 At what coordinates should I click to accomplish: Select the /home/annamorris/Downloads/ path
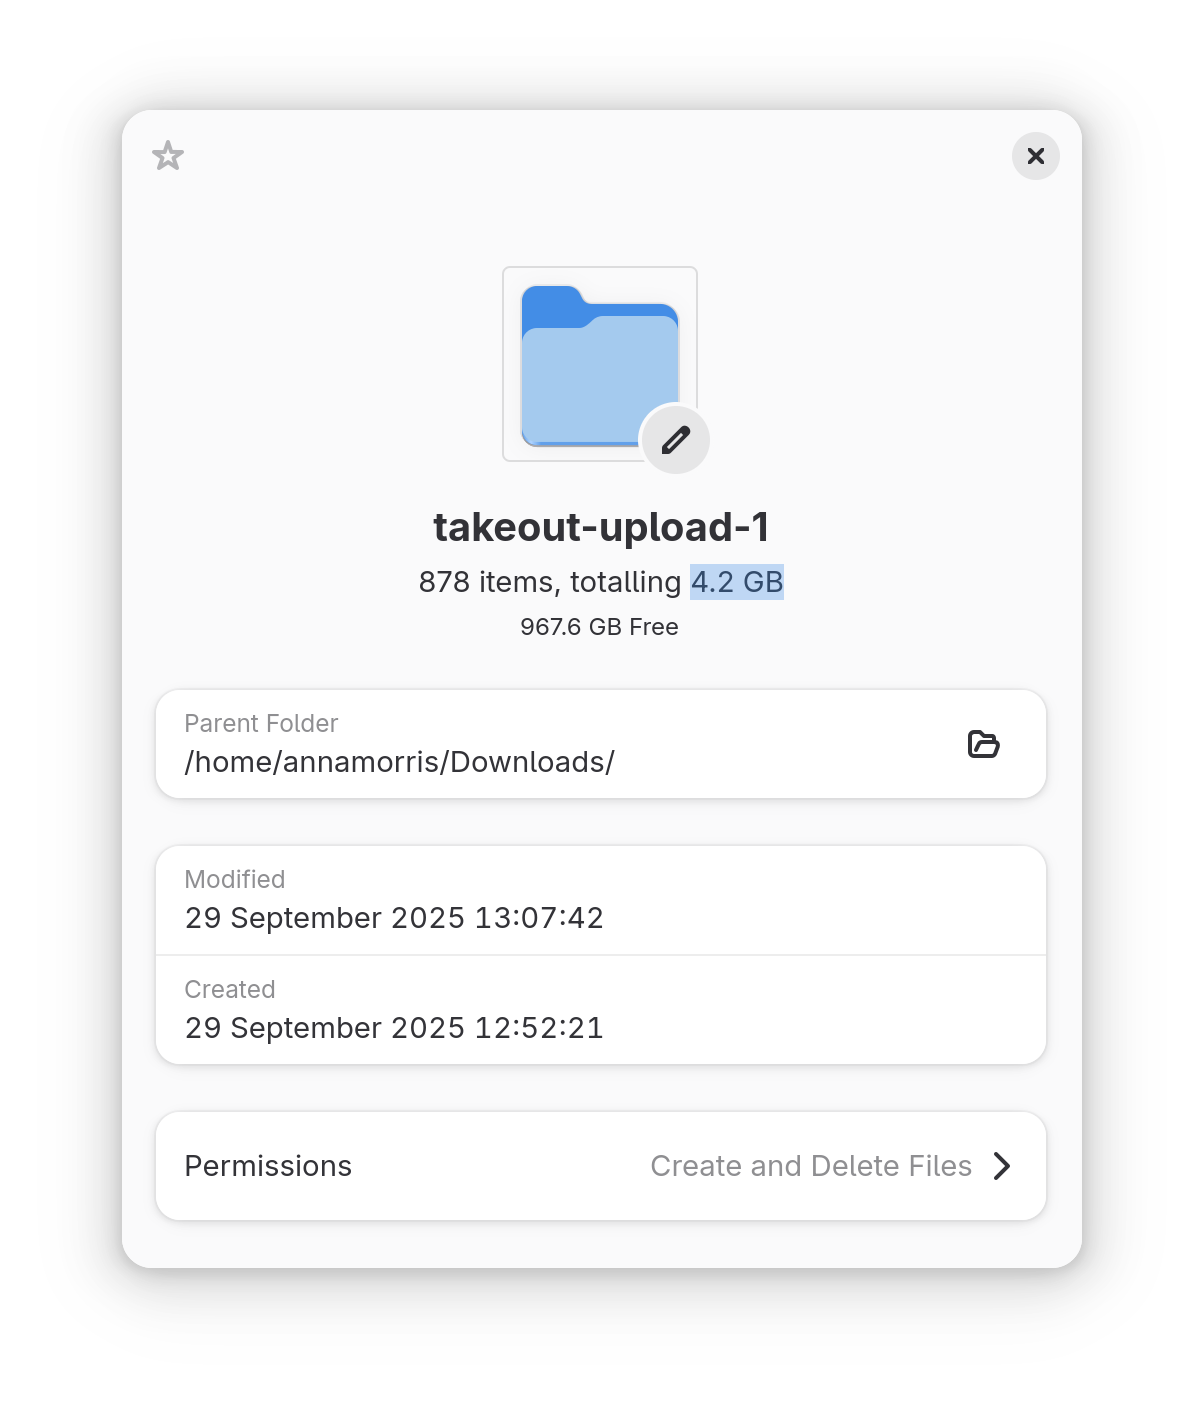[400, 762]
